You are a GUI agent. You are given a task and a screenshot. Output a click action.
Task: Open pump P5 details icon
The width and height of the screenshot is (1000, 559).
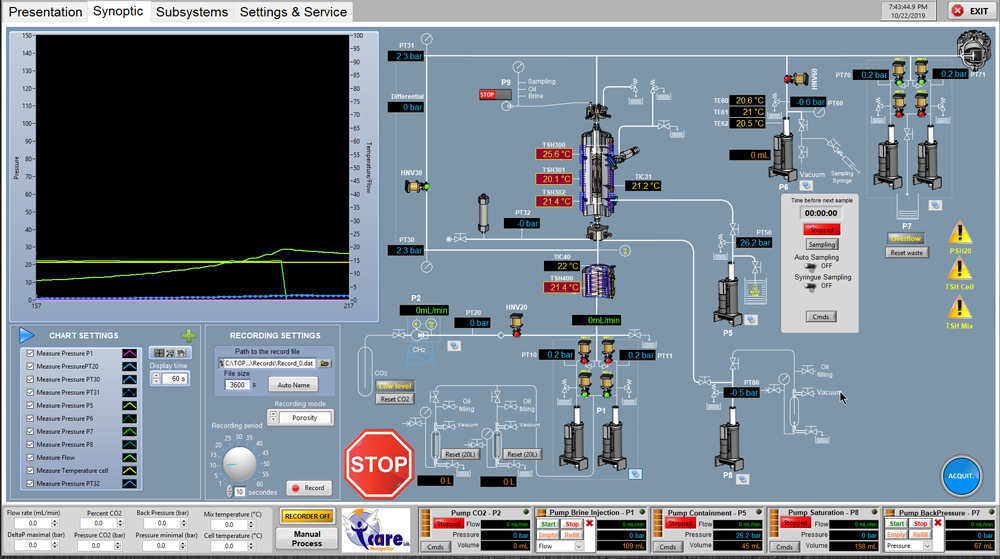751,319
